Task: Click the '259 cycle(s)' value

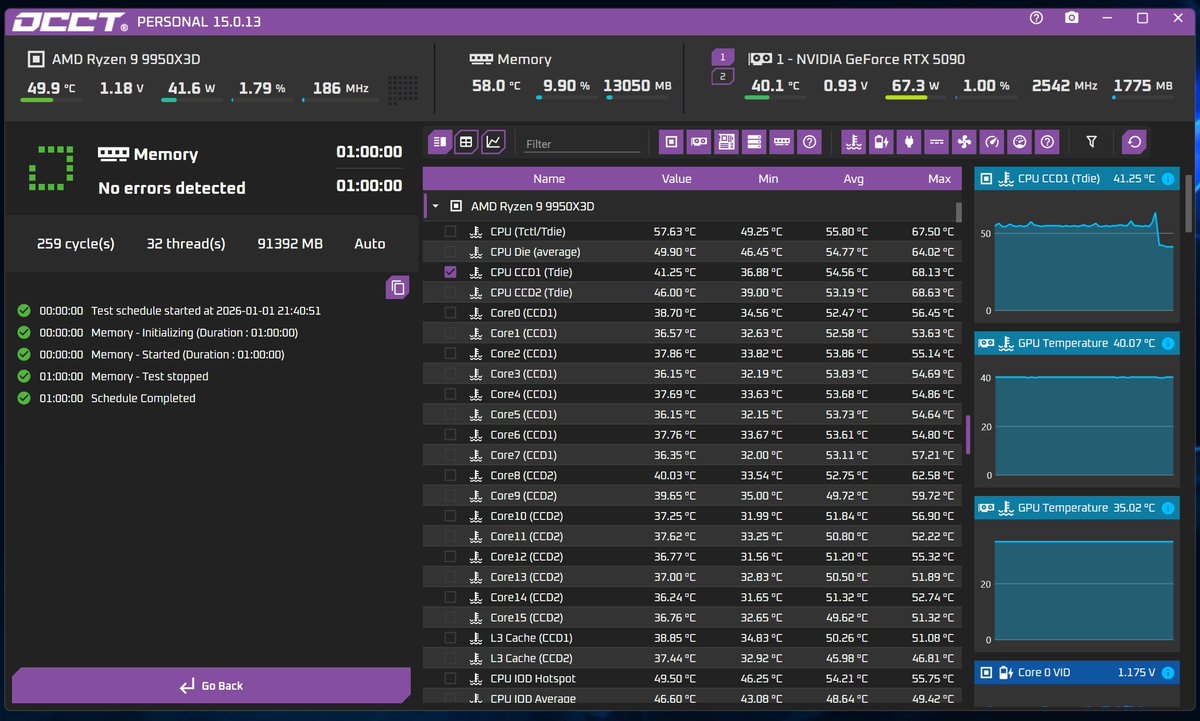Action: tap(76, 243)
